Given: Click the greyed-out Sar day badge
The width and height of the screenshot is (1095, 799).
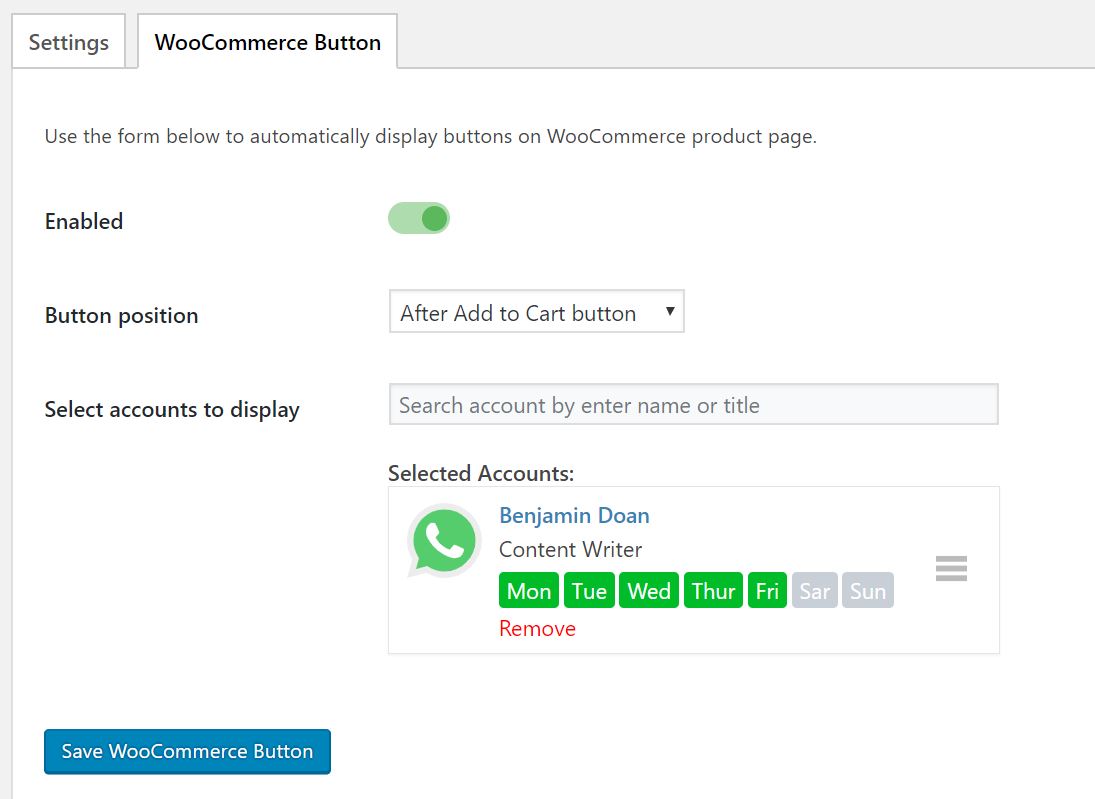Looking at the screenshot, I should pyautogui.click(x=814, y=591).
